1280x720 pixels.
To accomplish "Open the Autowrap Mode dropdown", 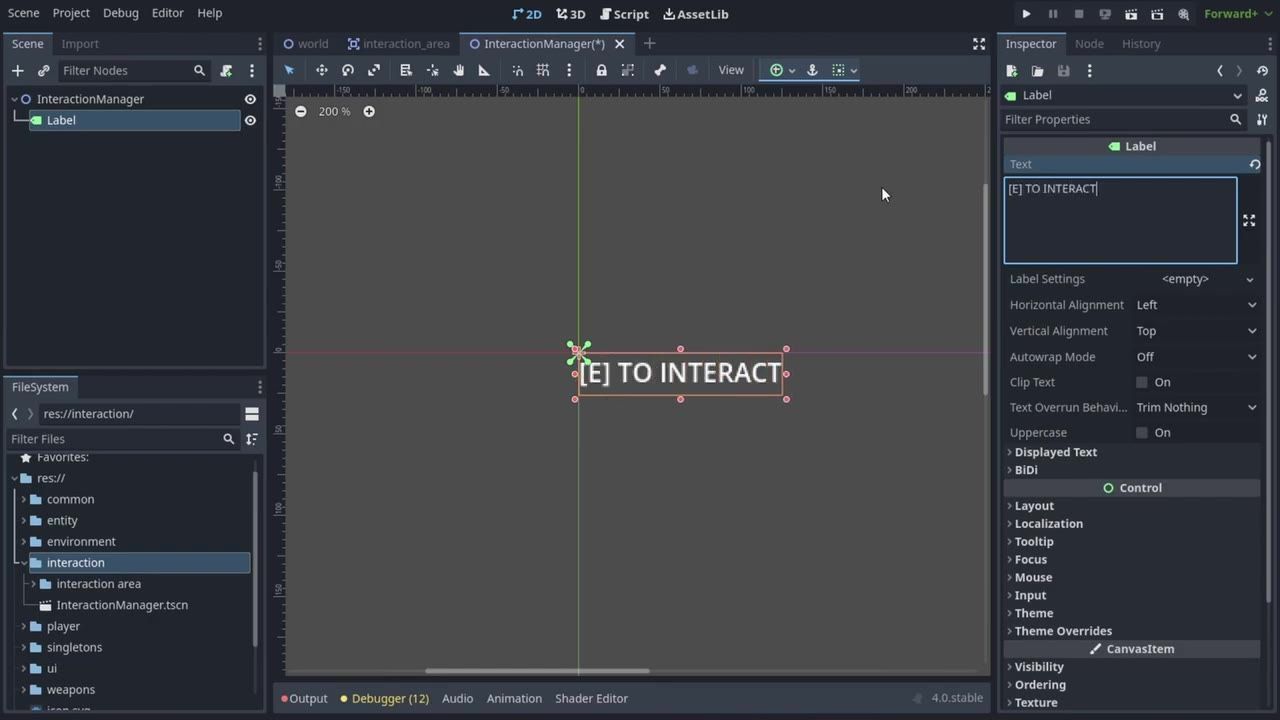I will click(1196, 357).
